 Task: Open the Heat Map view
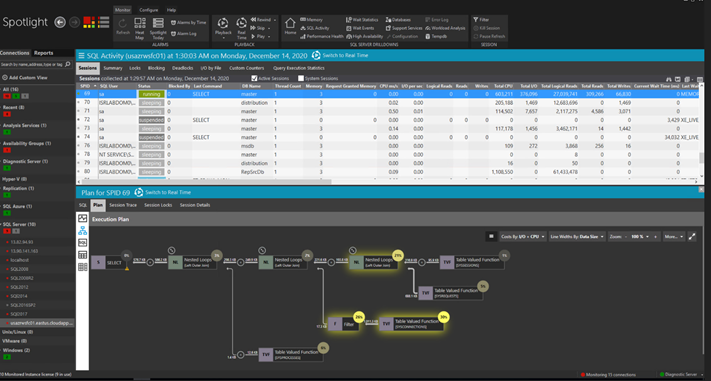[140, 29]
